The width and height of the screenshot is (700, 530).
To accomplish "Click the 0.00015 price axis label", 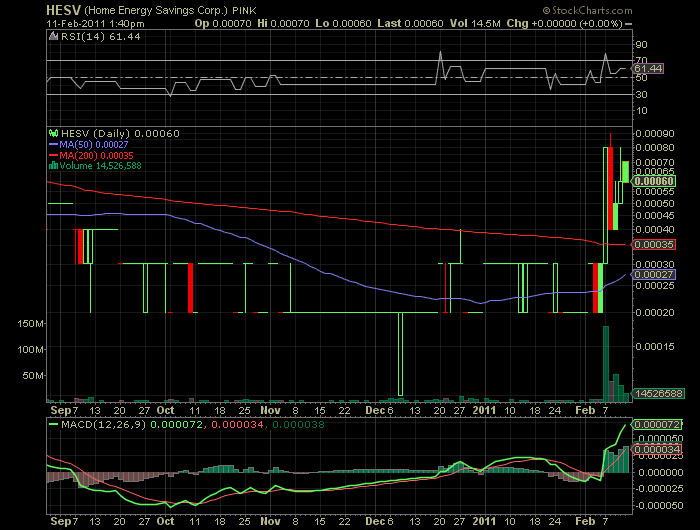I will 655,346.
